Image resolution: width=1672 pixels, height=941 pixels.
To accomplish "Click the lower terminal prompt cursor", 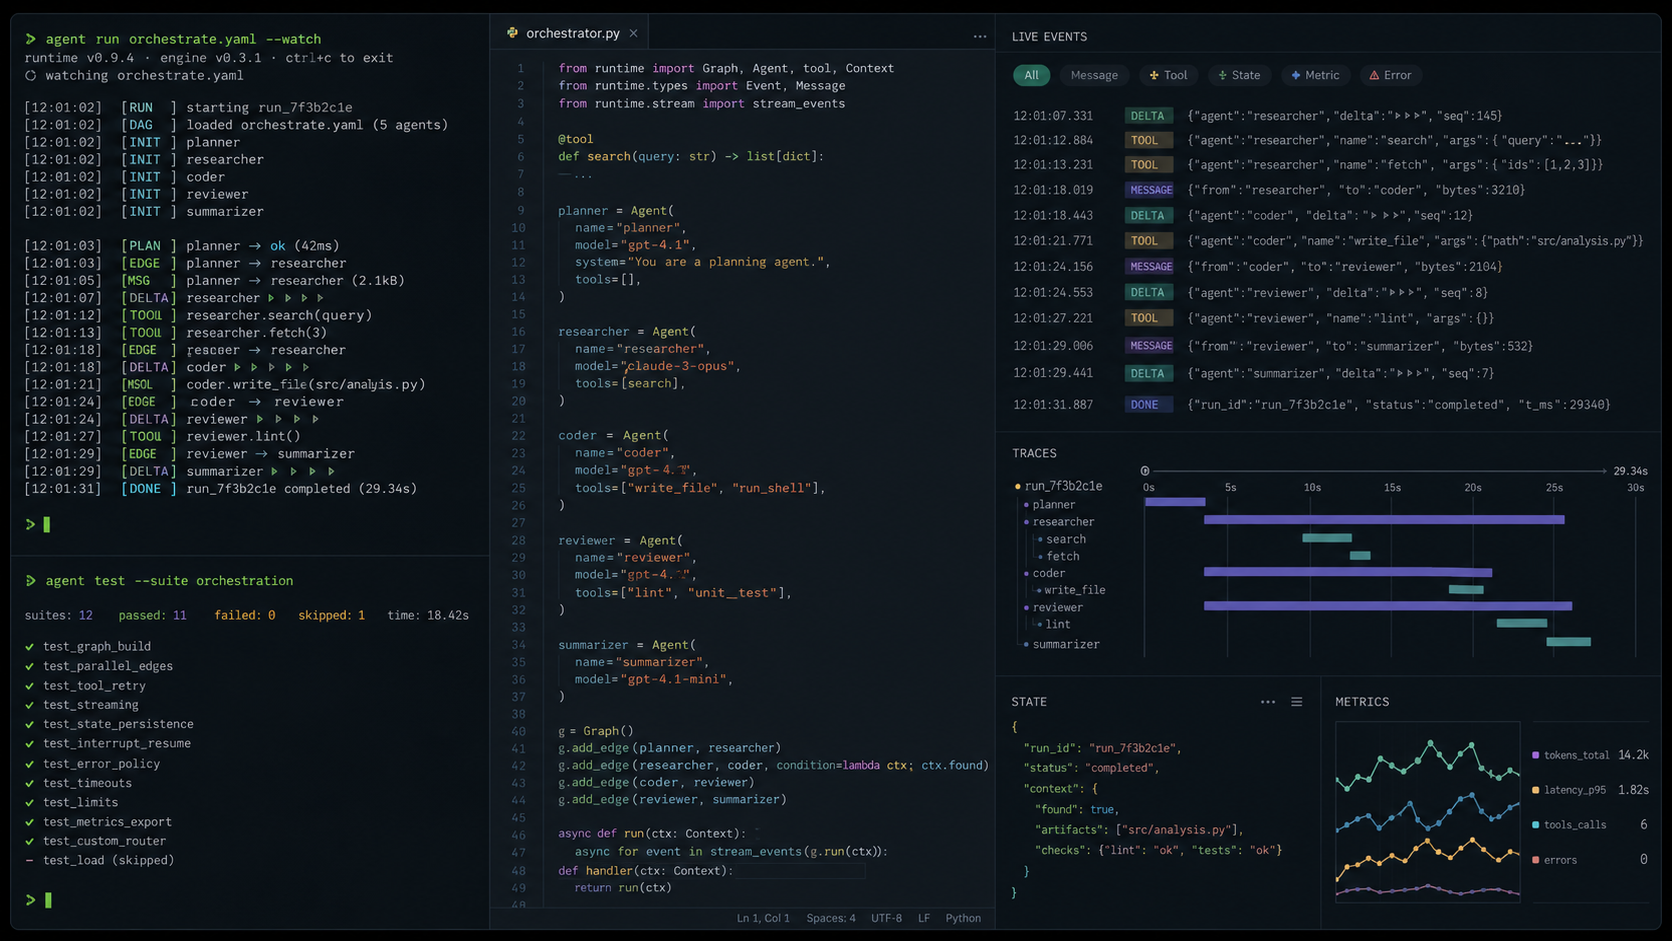I will coord(48,900).
